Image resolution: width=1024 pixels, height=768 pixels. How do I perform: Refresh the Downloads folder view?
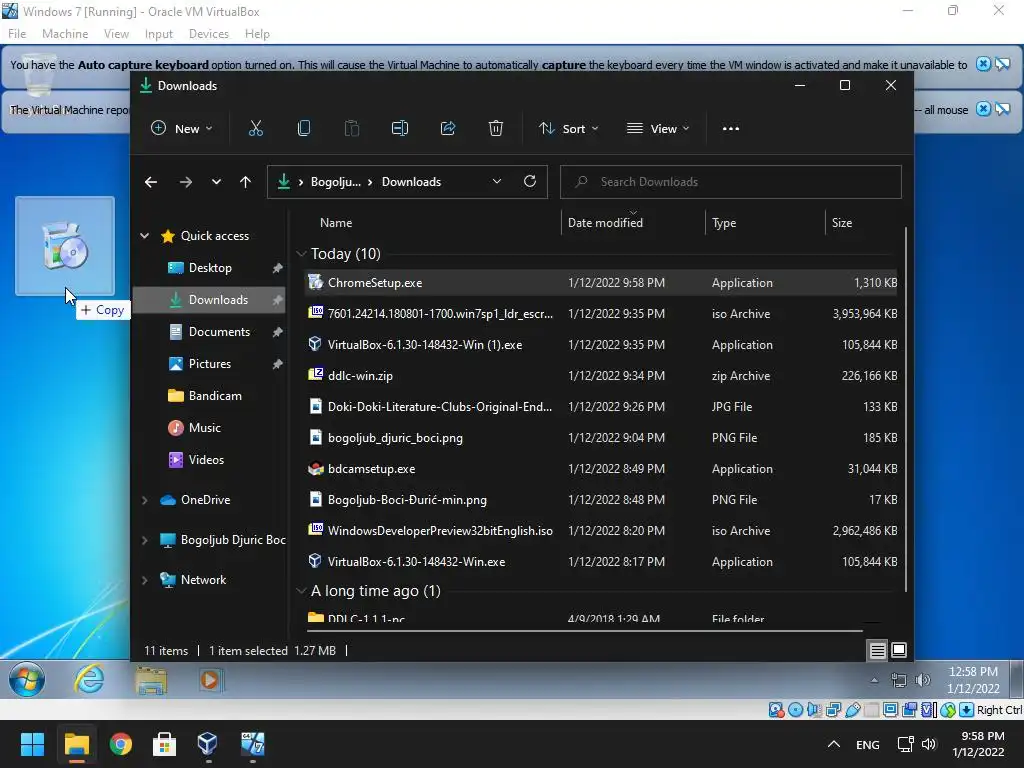tap(530, 182)
